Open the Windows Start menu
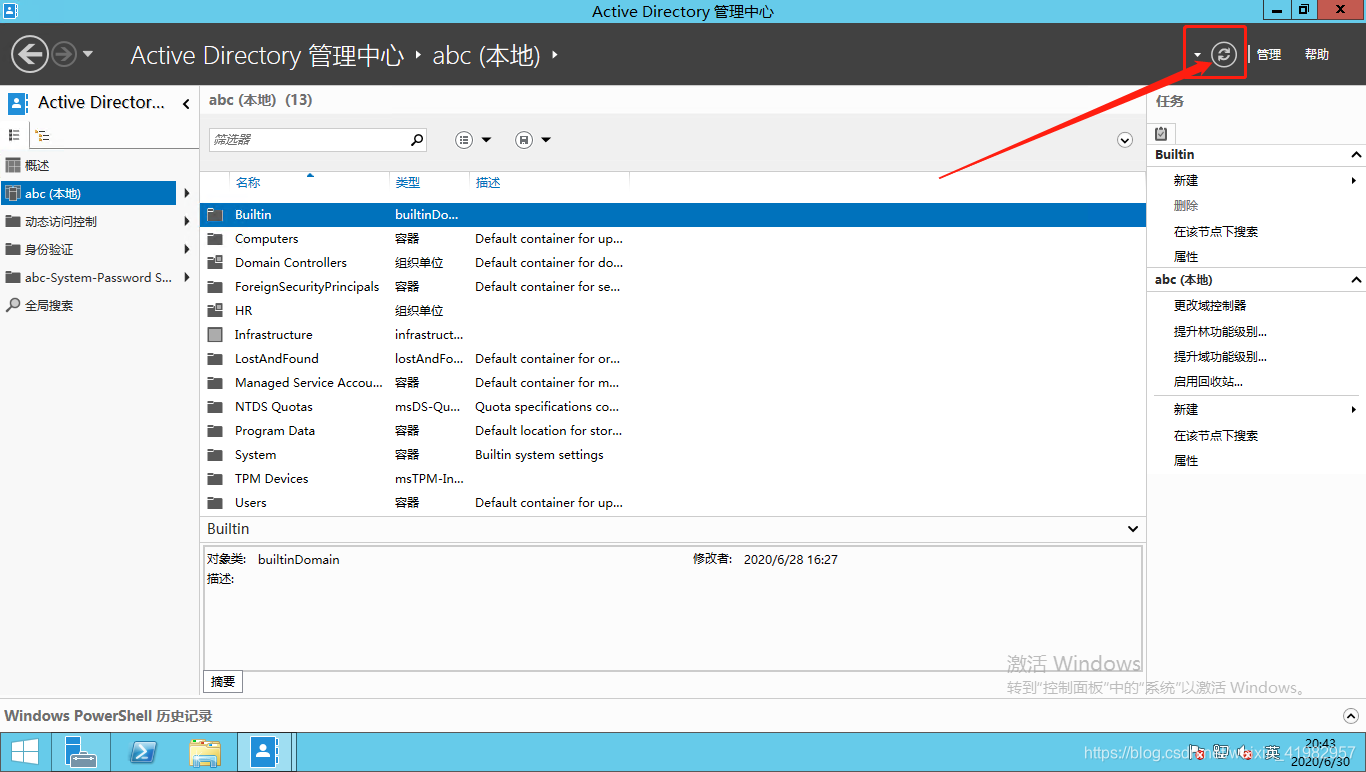Image resolution: width=1366 pixels, height=772 pixels. [25, 752]
